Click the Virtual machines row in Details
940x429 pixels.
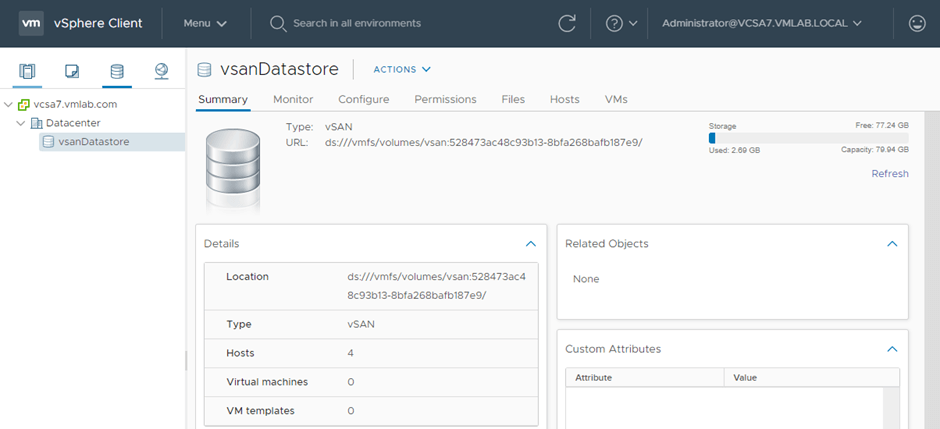point(371,382)
